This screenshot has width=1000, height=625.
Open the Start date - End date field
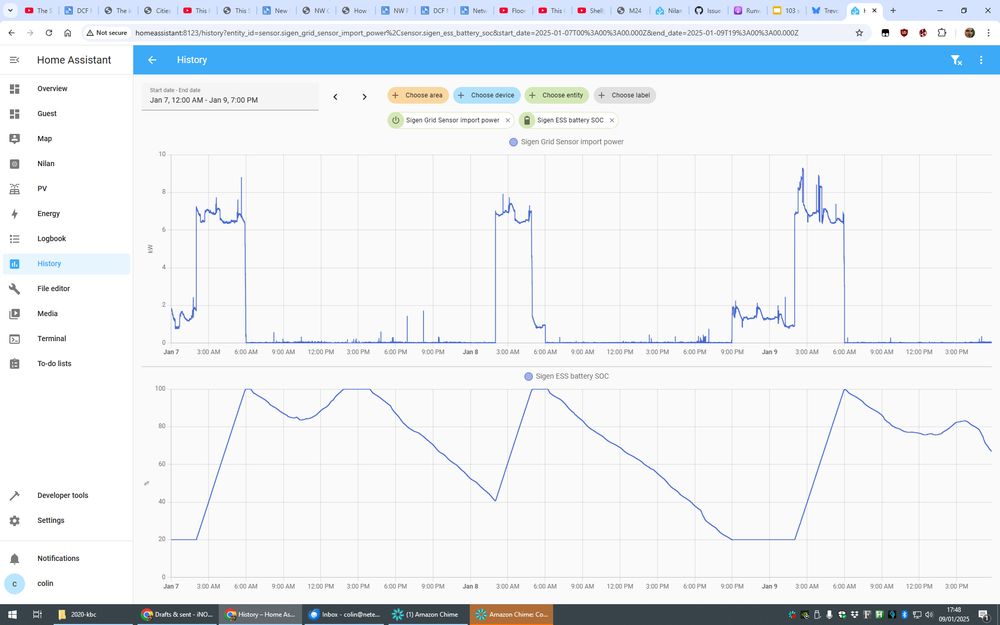pyautogui.click(x=230, y=96)
